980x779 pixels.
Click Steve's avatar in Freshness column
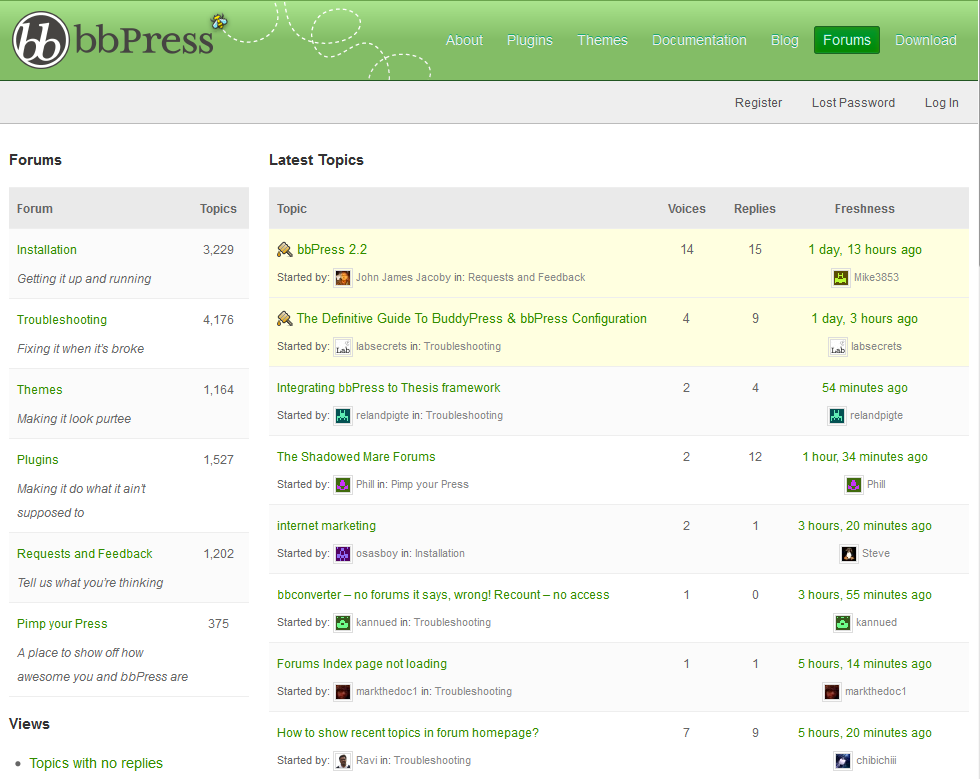click(x=849, y=554)
